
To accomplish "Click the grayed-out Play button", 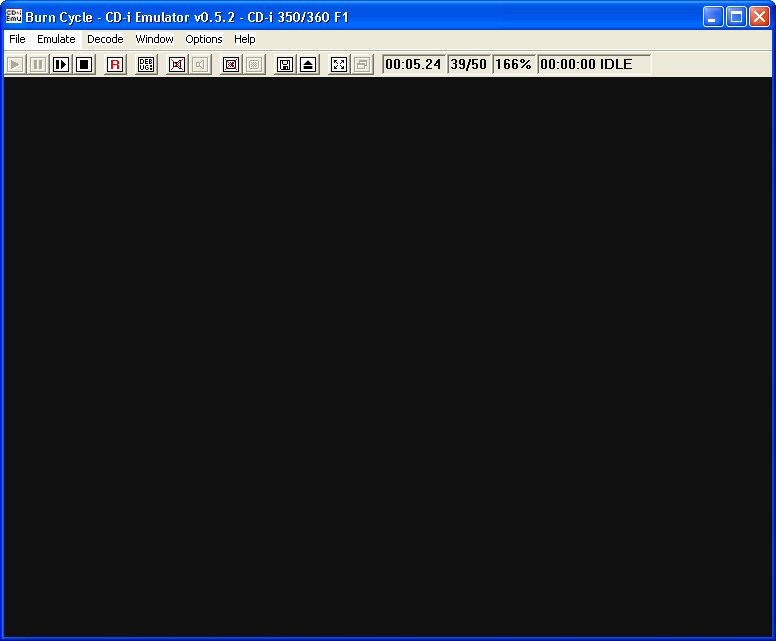I will point(15,64).
